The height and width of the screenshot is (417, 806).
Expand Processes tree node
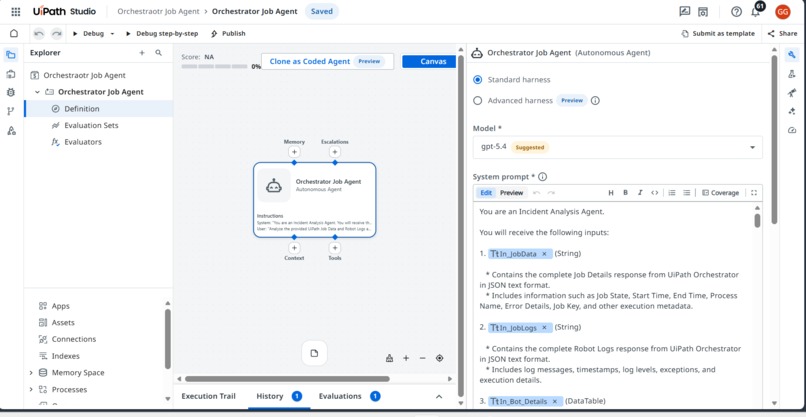point(31,390)
